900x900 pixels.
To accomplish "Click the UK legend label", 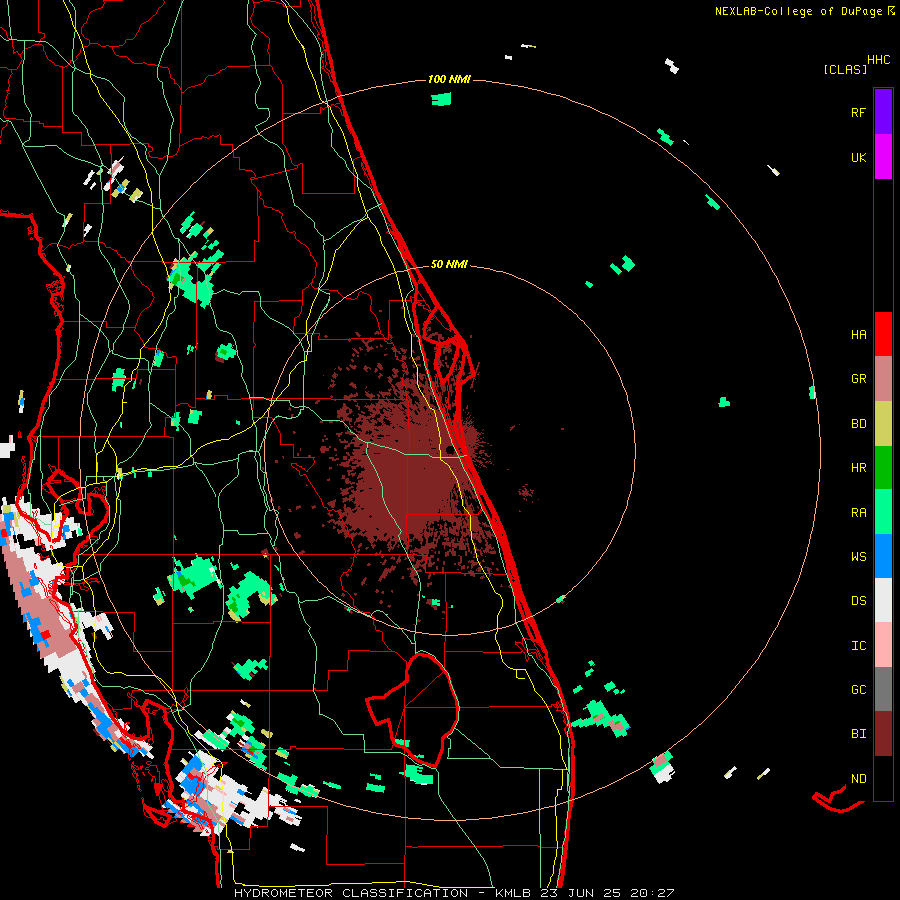I will (x=858, y=157).
